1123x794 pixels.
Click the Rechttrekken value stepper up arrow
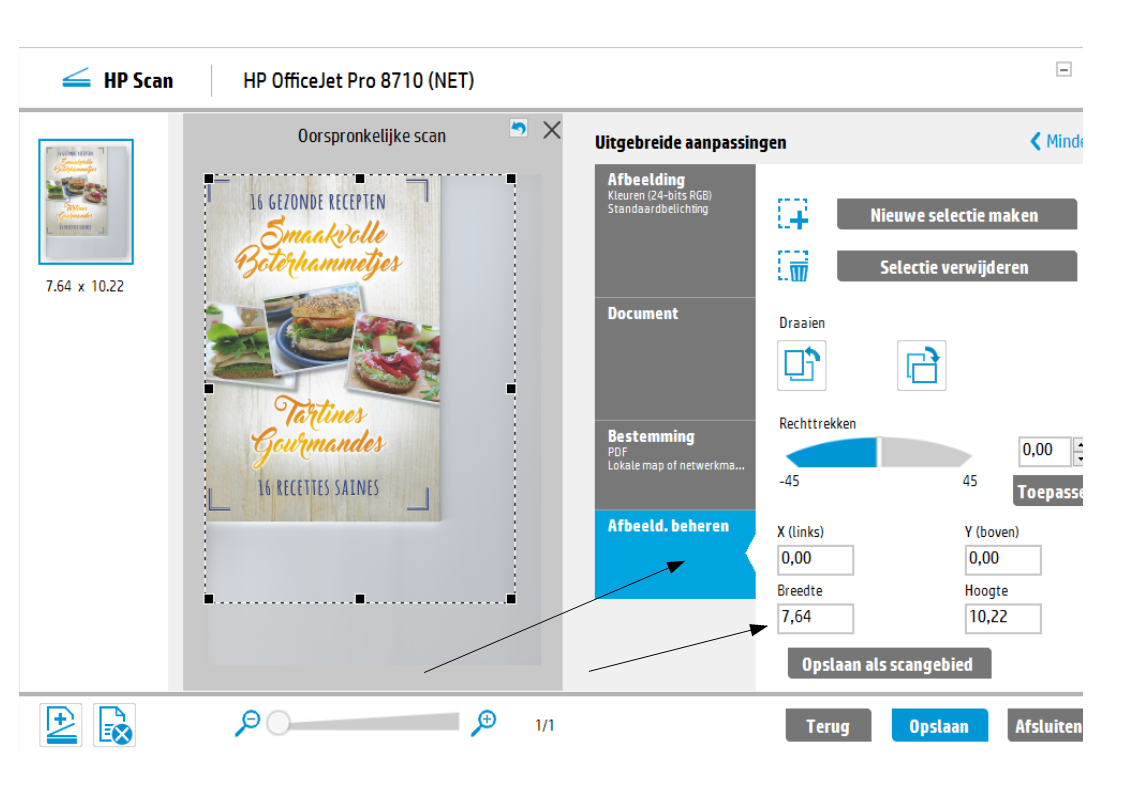pyautogui.click(x=1081, y=445)
